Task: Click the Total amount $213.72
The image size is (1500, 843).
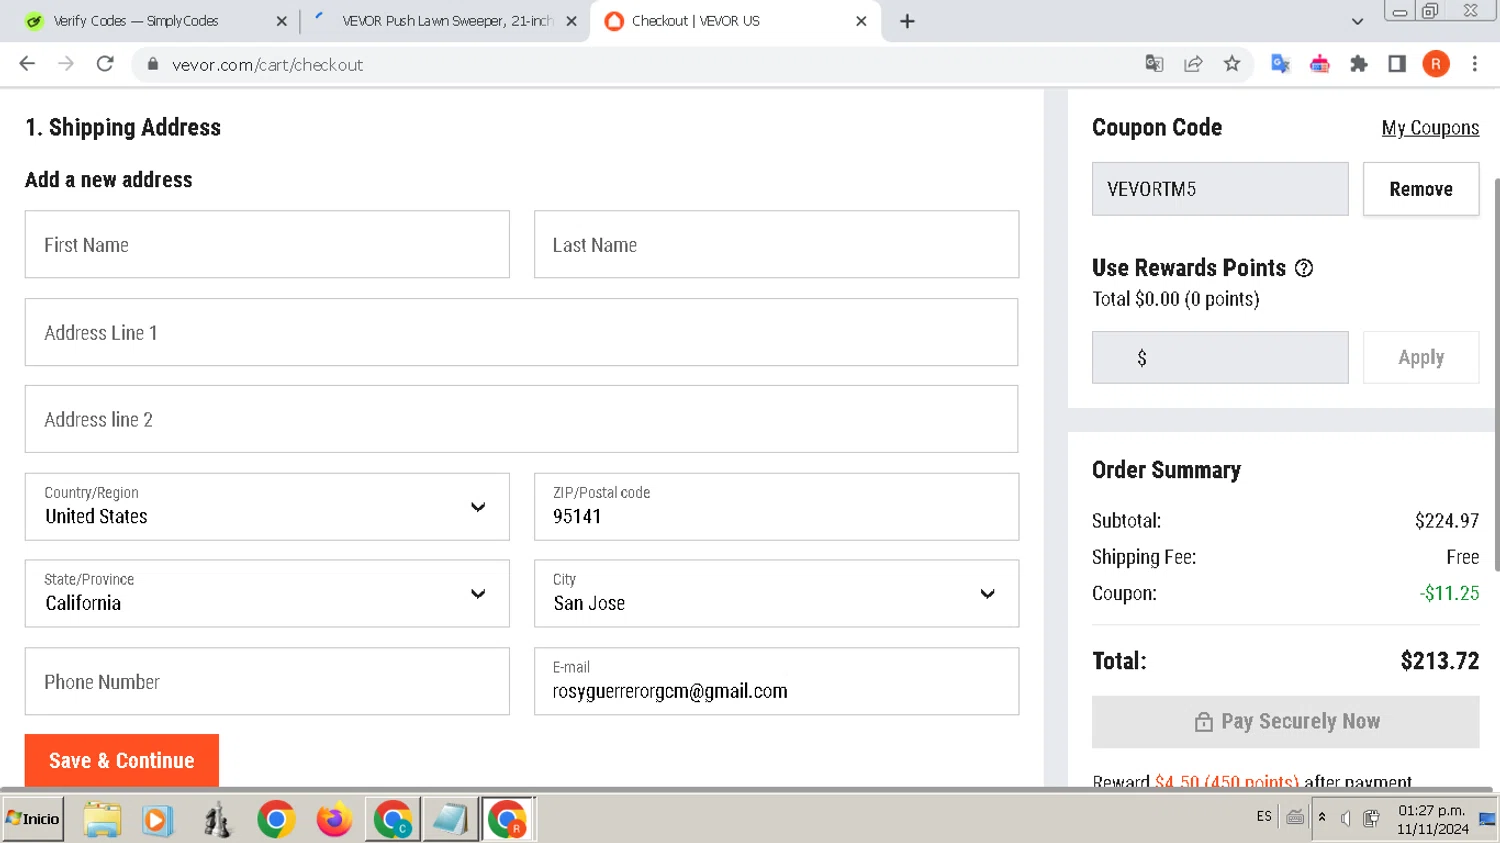Action: pos(1440,661)
